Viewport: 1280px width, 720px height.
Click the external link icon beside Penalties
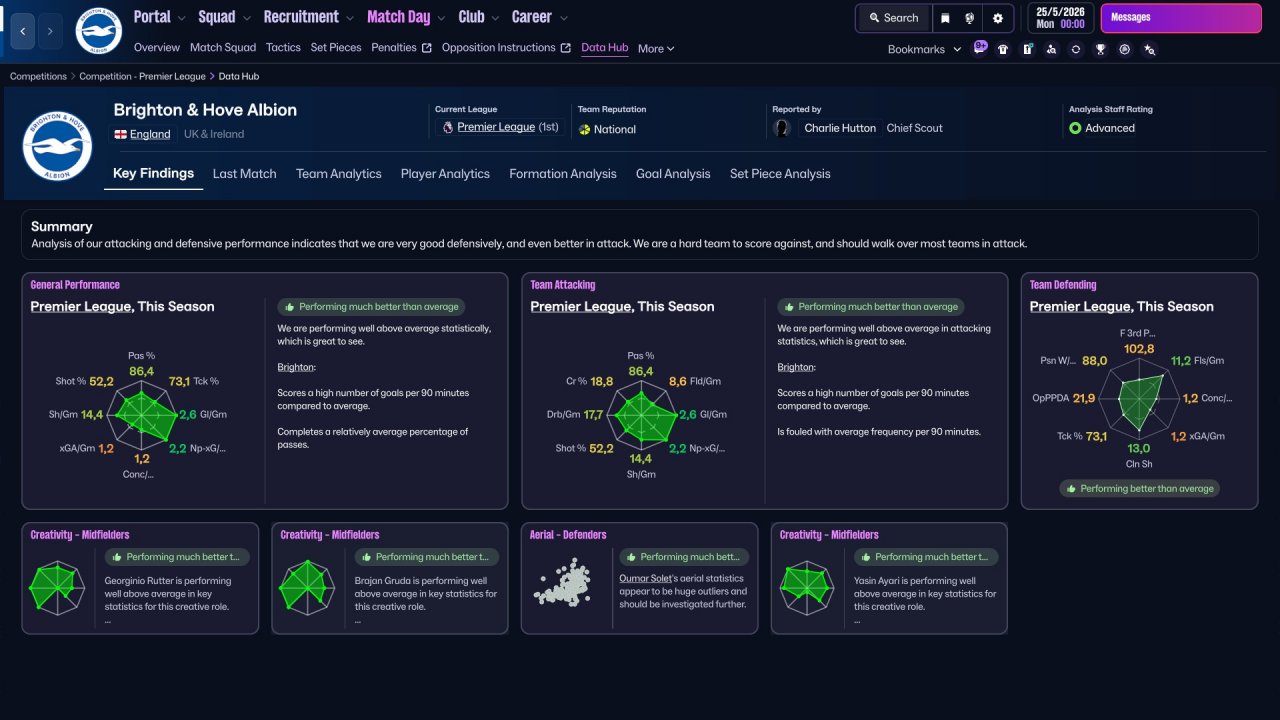coord(427,48)
